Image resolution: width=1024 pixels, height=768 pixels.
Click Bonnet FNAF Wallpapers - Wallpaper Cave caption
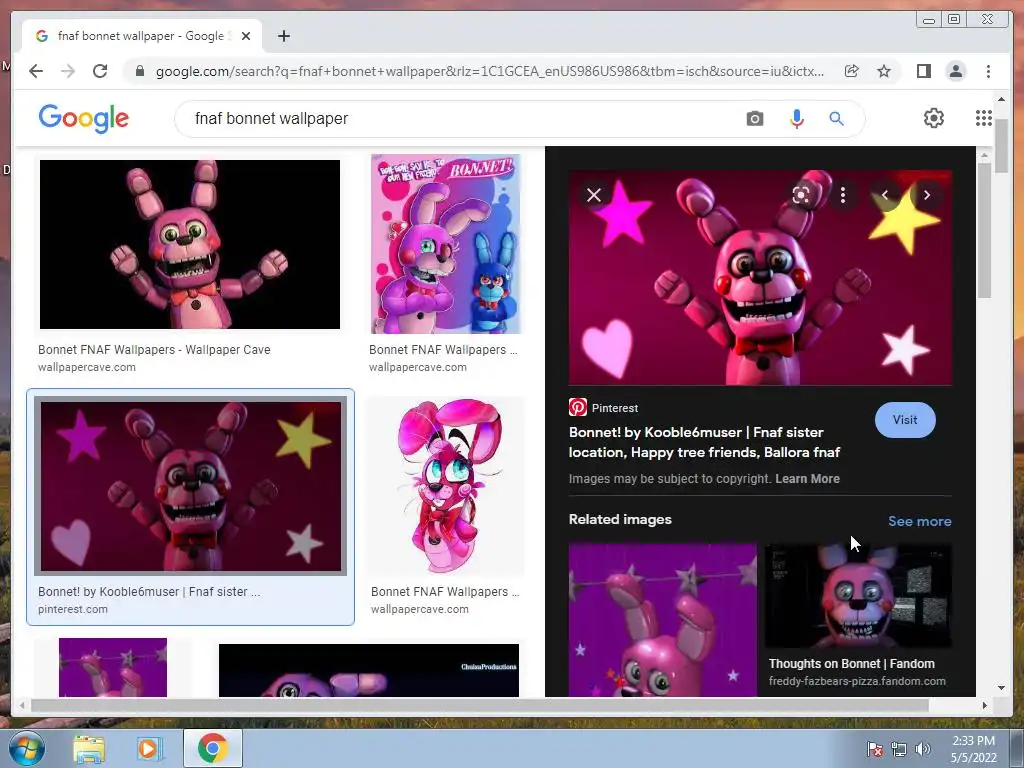point(154,350)
